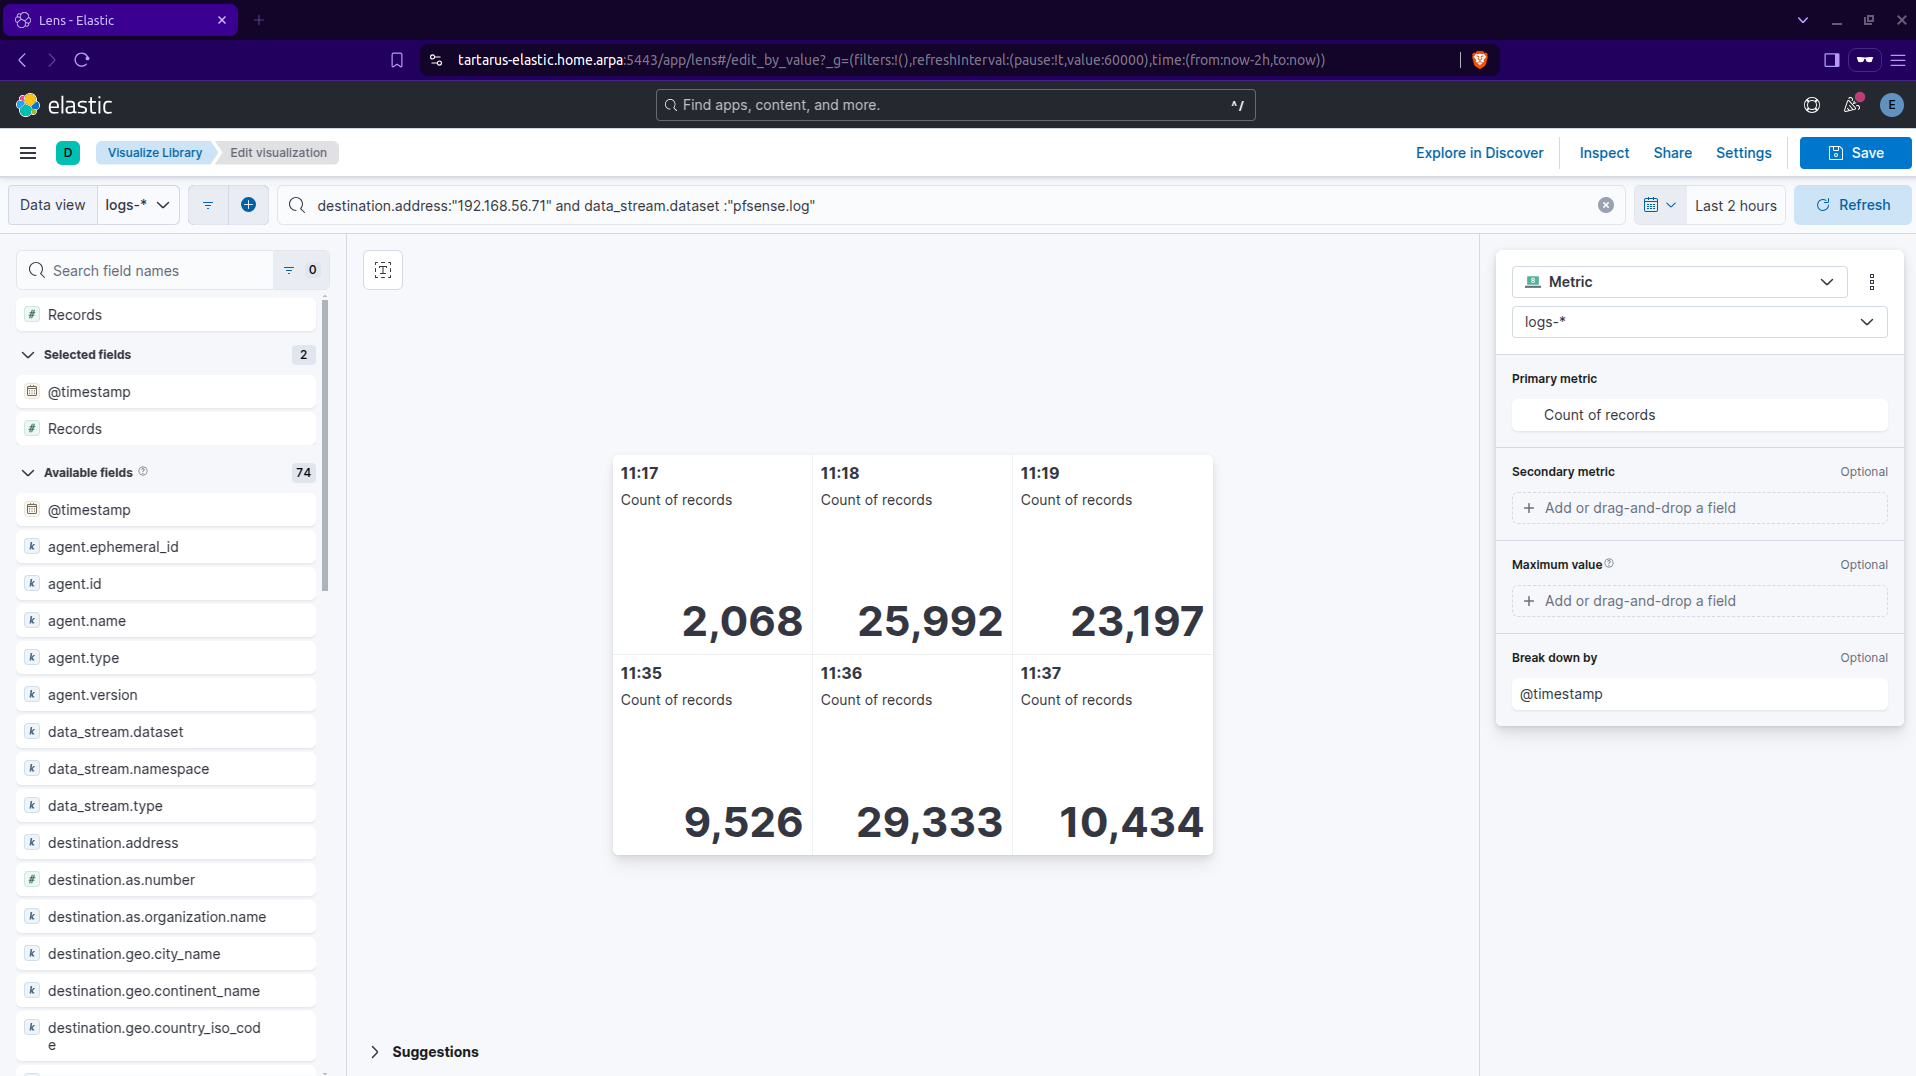This screenshot has height=1076, width=1916.
Task: Clear the query with the X icon
Action: (1605, 205)
